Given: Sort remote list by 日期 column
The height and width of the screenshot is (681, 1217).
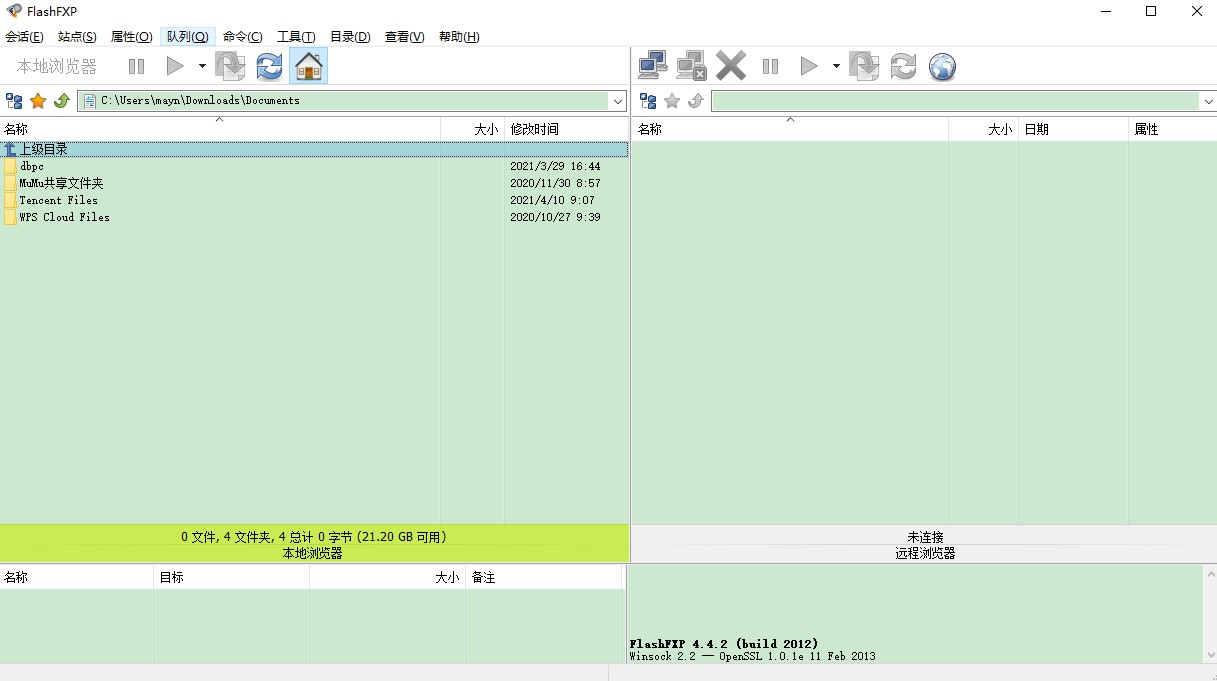Looking at the screenshot, I should click(1074, 129).
